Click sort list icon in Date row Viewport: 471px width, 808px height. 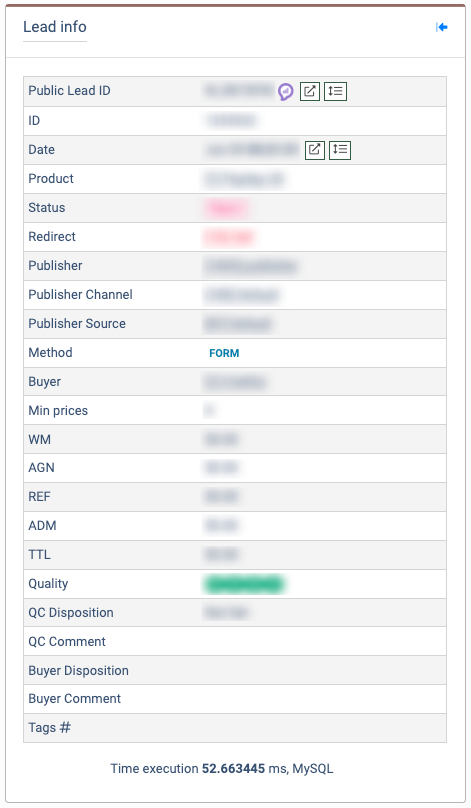point(340,150)
